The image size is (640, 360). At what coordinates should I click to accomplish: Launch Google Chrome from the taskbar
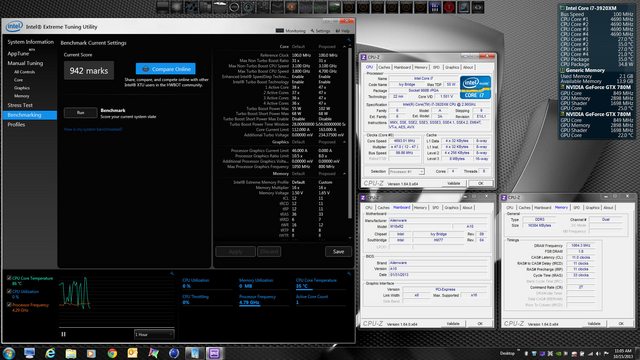tap(112, 353)
